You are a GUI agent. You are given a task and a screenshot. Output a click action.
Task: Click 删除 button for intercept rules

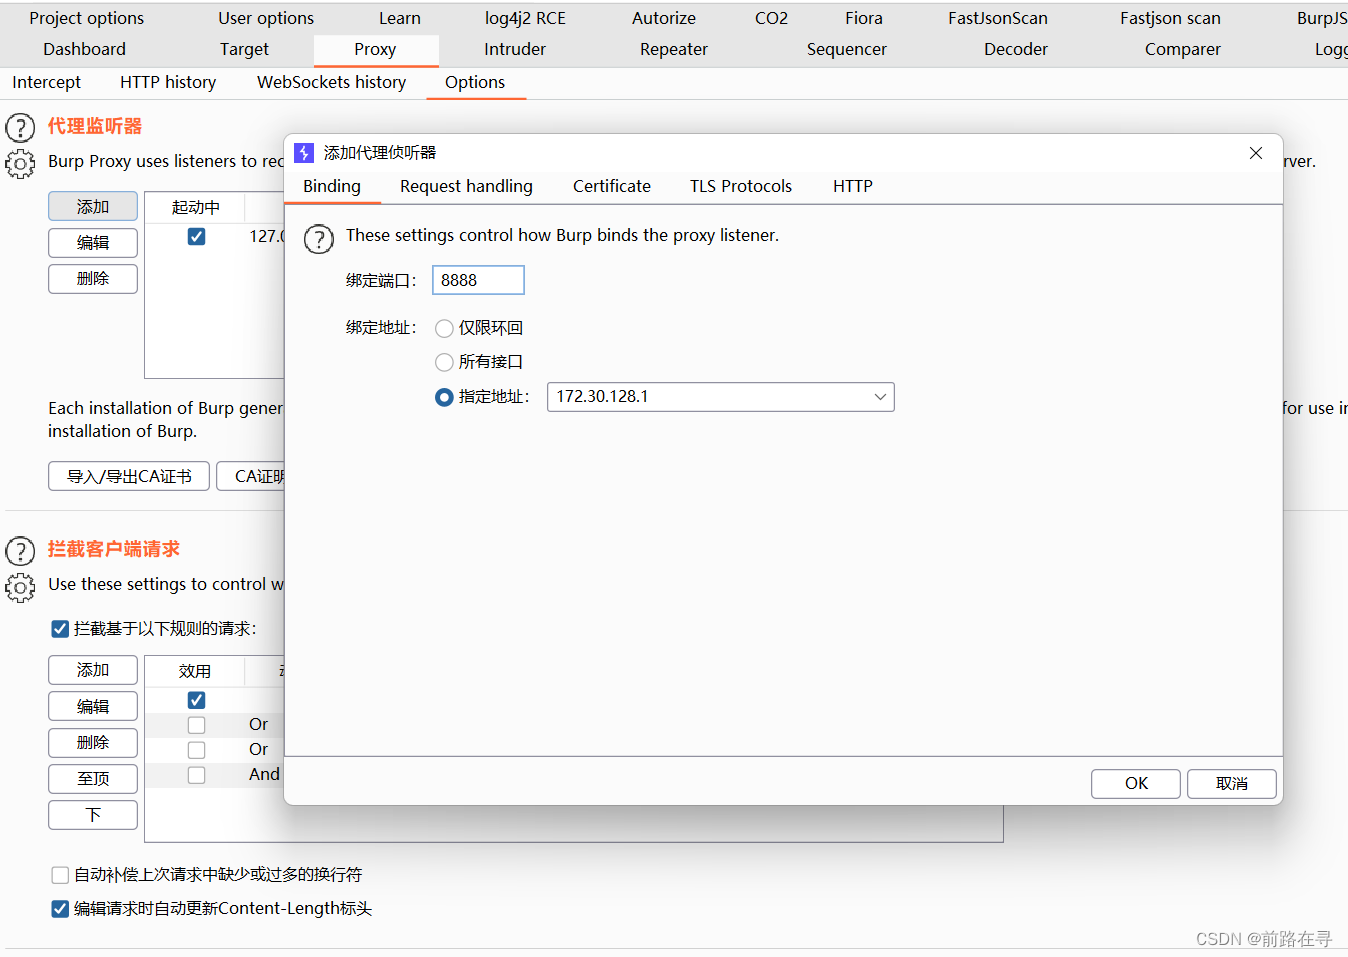[x=93, y=742]
